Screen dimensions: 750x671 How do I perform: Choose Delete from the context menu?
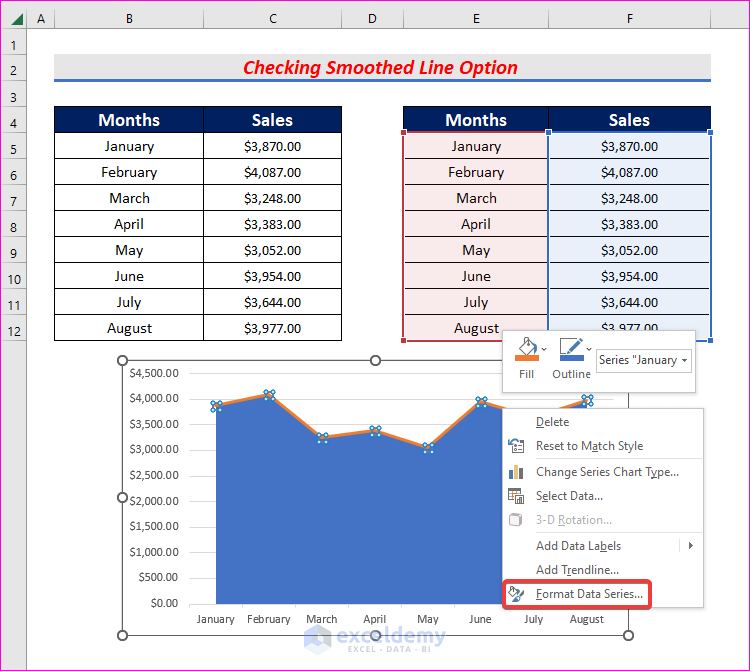[x=552, y=422]
